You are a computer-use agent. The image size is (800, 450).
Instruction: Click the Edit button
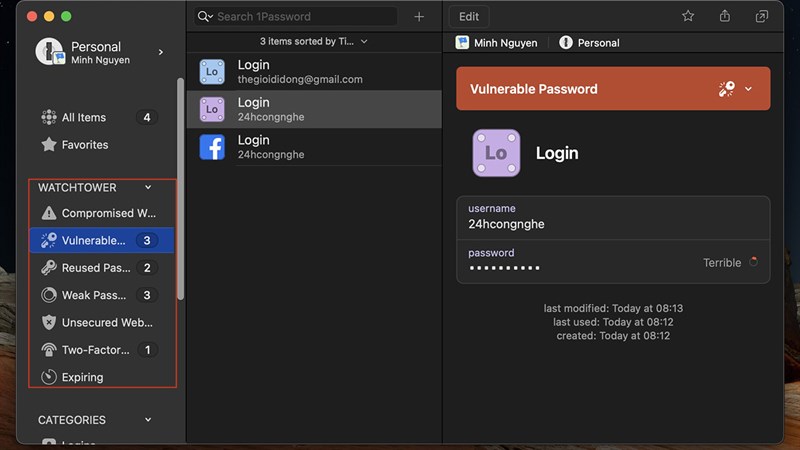click(x=468, y=16)
